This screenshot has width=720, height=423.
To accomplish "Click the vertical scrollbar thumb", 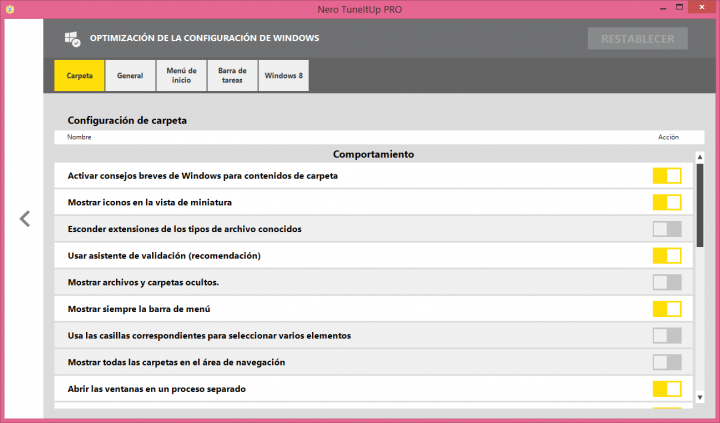I will coord(700,206).
